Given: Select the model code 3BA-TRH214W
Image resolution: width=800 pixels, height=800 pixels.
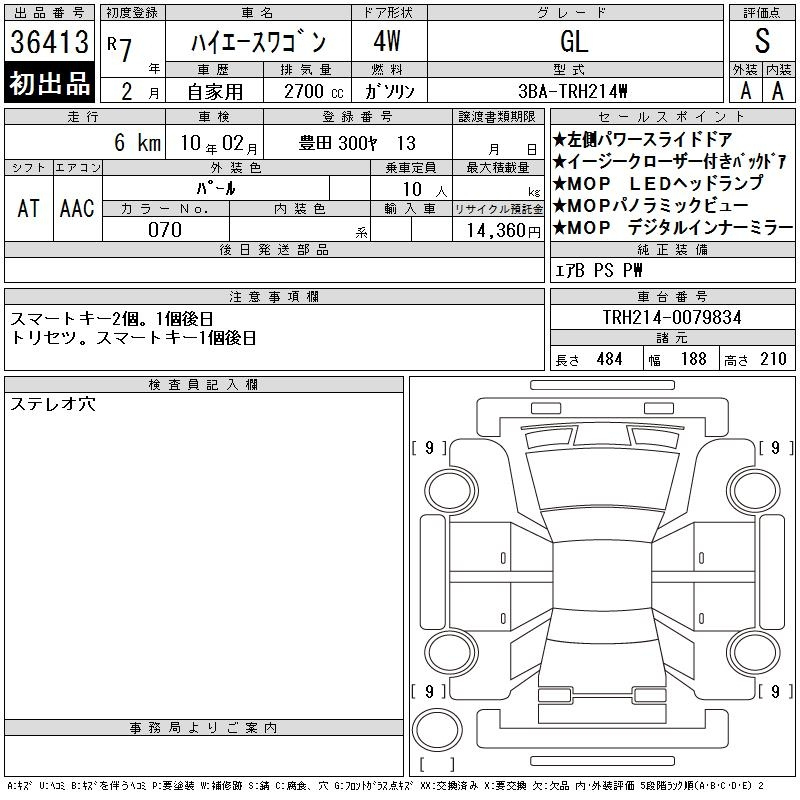Looking at the screenshot, I should (574, 90).
